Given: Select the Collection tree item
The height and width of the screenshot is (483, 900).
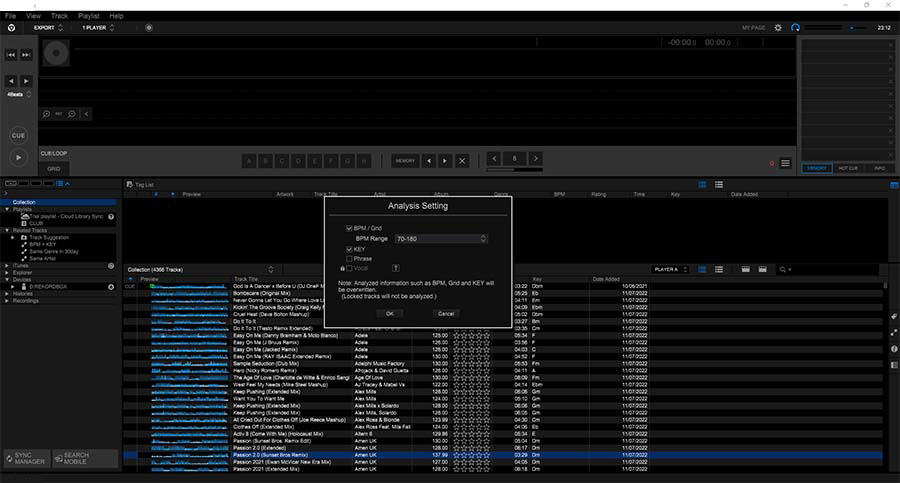Looking at the screenshot, I should tap(59, 202).
